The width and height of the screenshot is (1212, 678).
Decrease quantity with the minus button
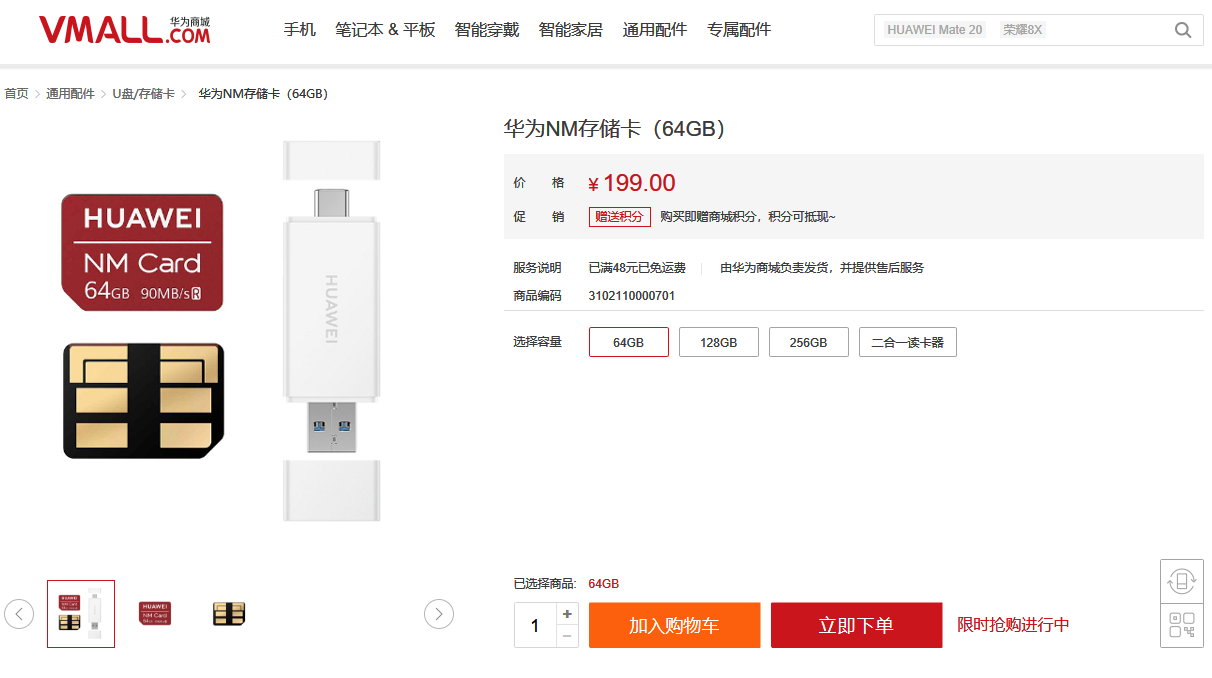[567, 634]
